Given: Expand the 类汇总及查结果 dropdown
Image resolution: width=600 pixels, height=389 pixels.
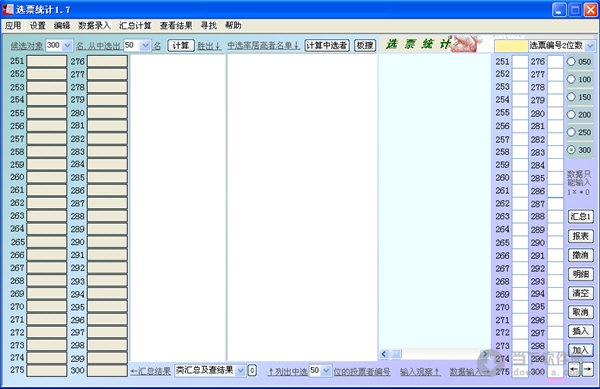Looking at the screenshot, I should pos(240,371).
